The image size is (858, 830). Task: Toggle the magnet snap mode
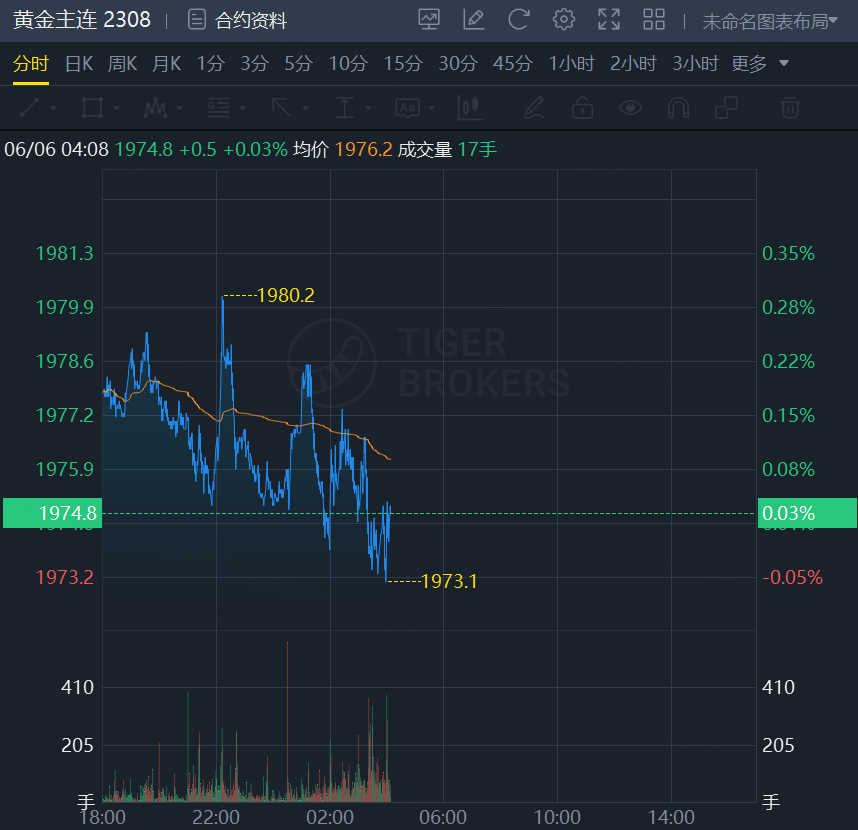pos(679,108)
